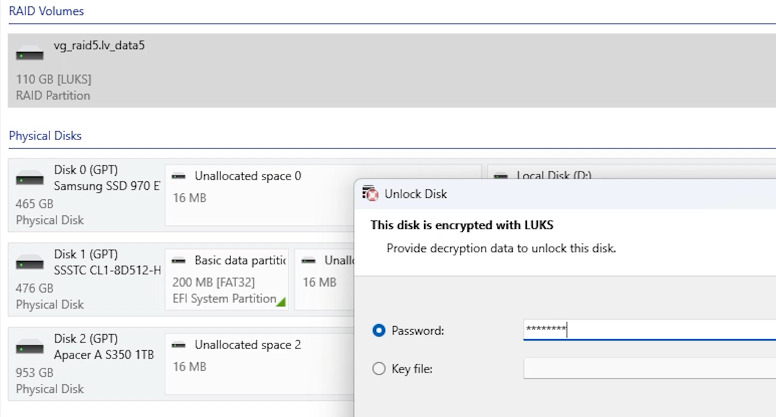Click the Disk 1 SSSTC drive icon
Image resolution: width=776 pixels, height=417 pixels.
point(30,263)
